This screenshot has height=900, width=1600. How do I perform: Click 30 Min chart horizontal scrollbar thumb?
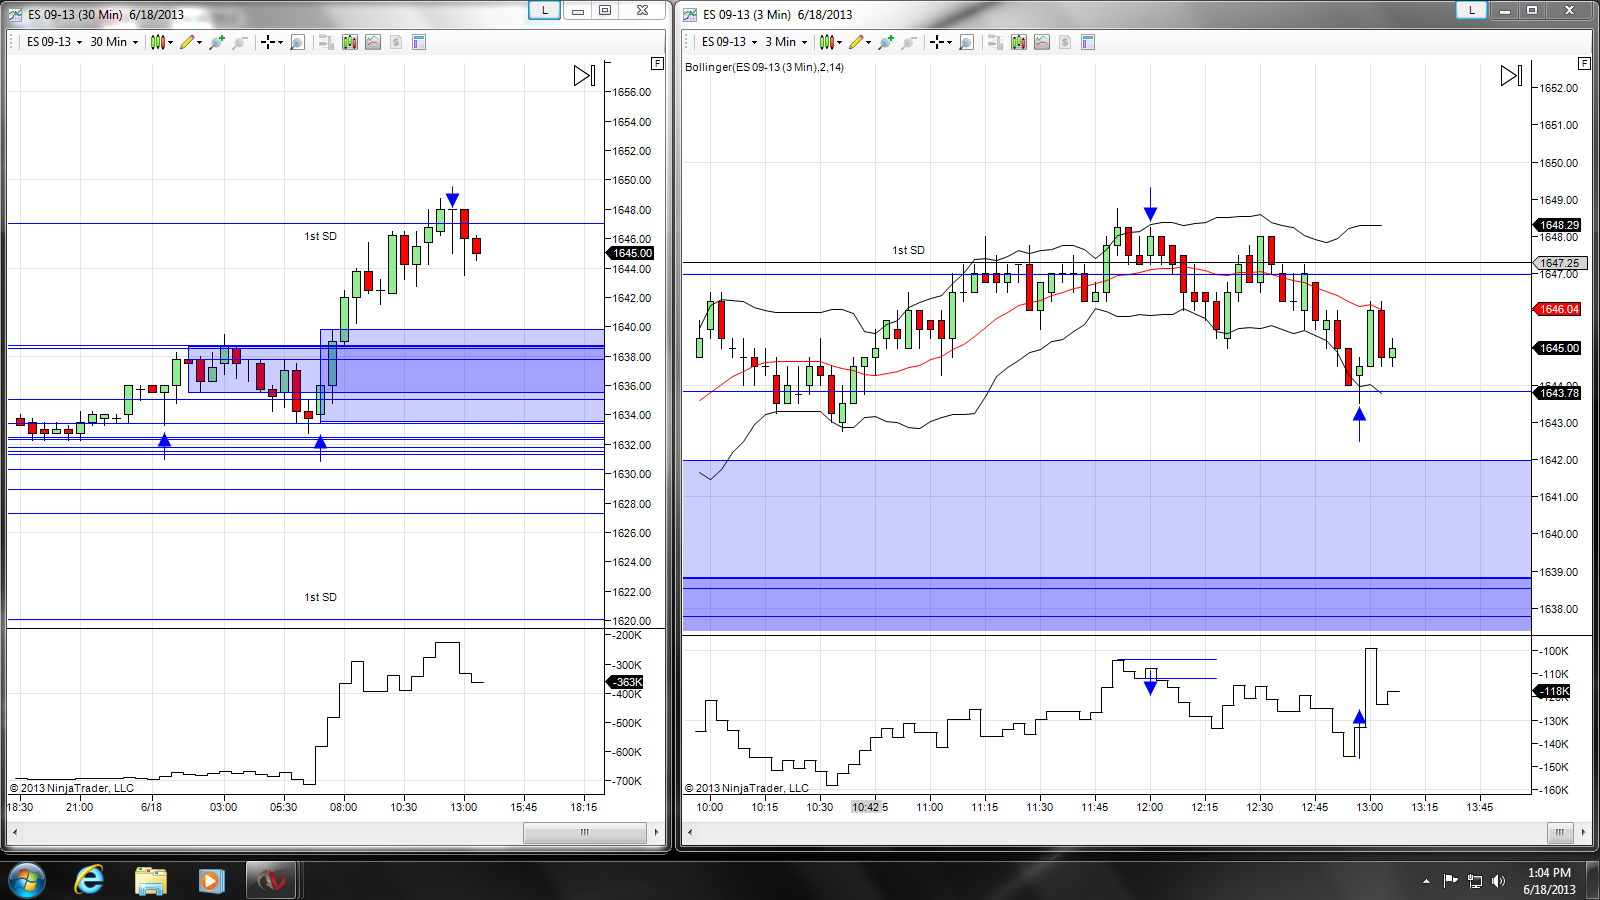[585, 832]
